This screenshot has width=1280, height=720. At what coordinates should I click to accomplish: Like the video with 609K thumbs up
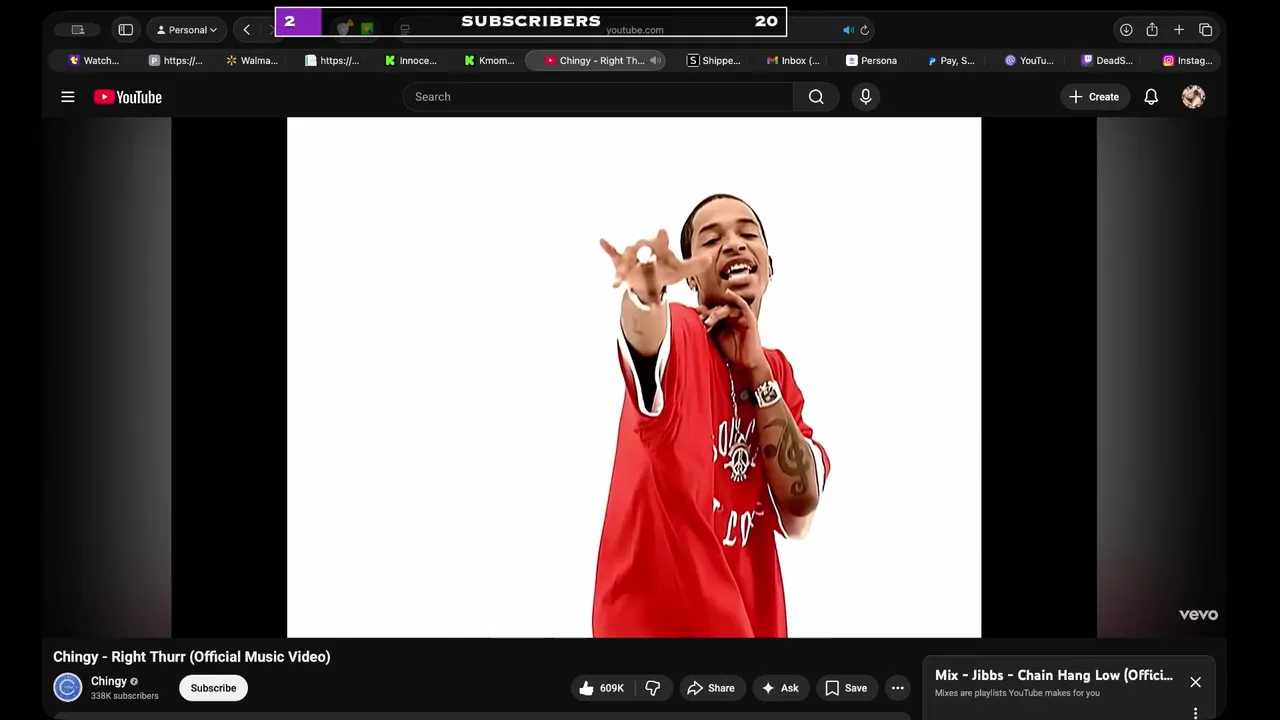(x=601, y=688)
